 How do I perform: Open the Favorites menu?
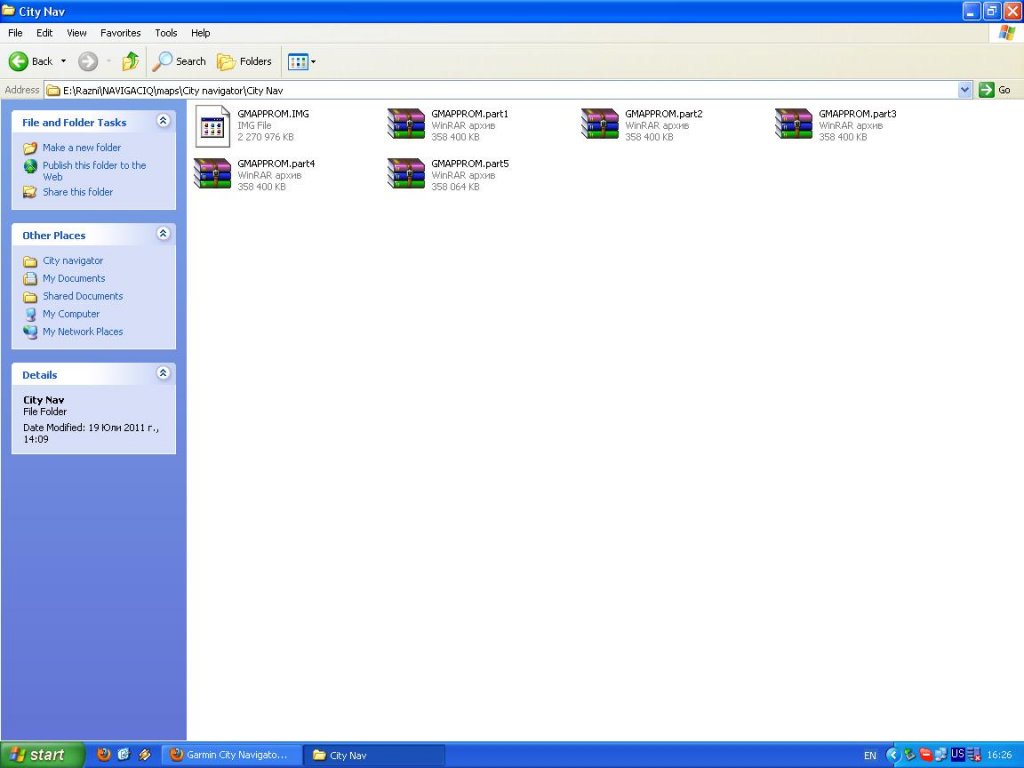point(120,33)
